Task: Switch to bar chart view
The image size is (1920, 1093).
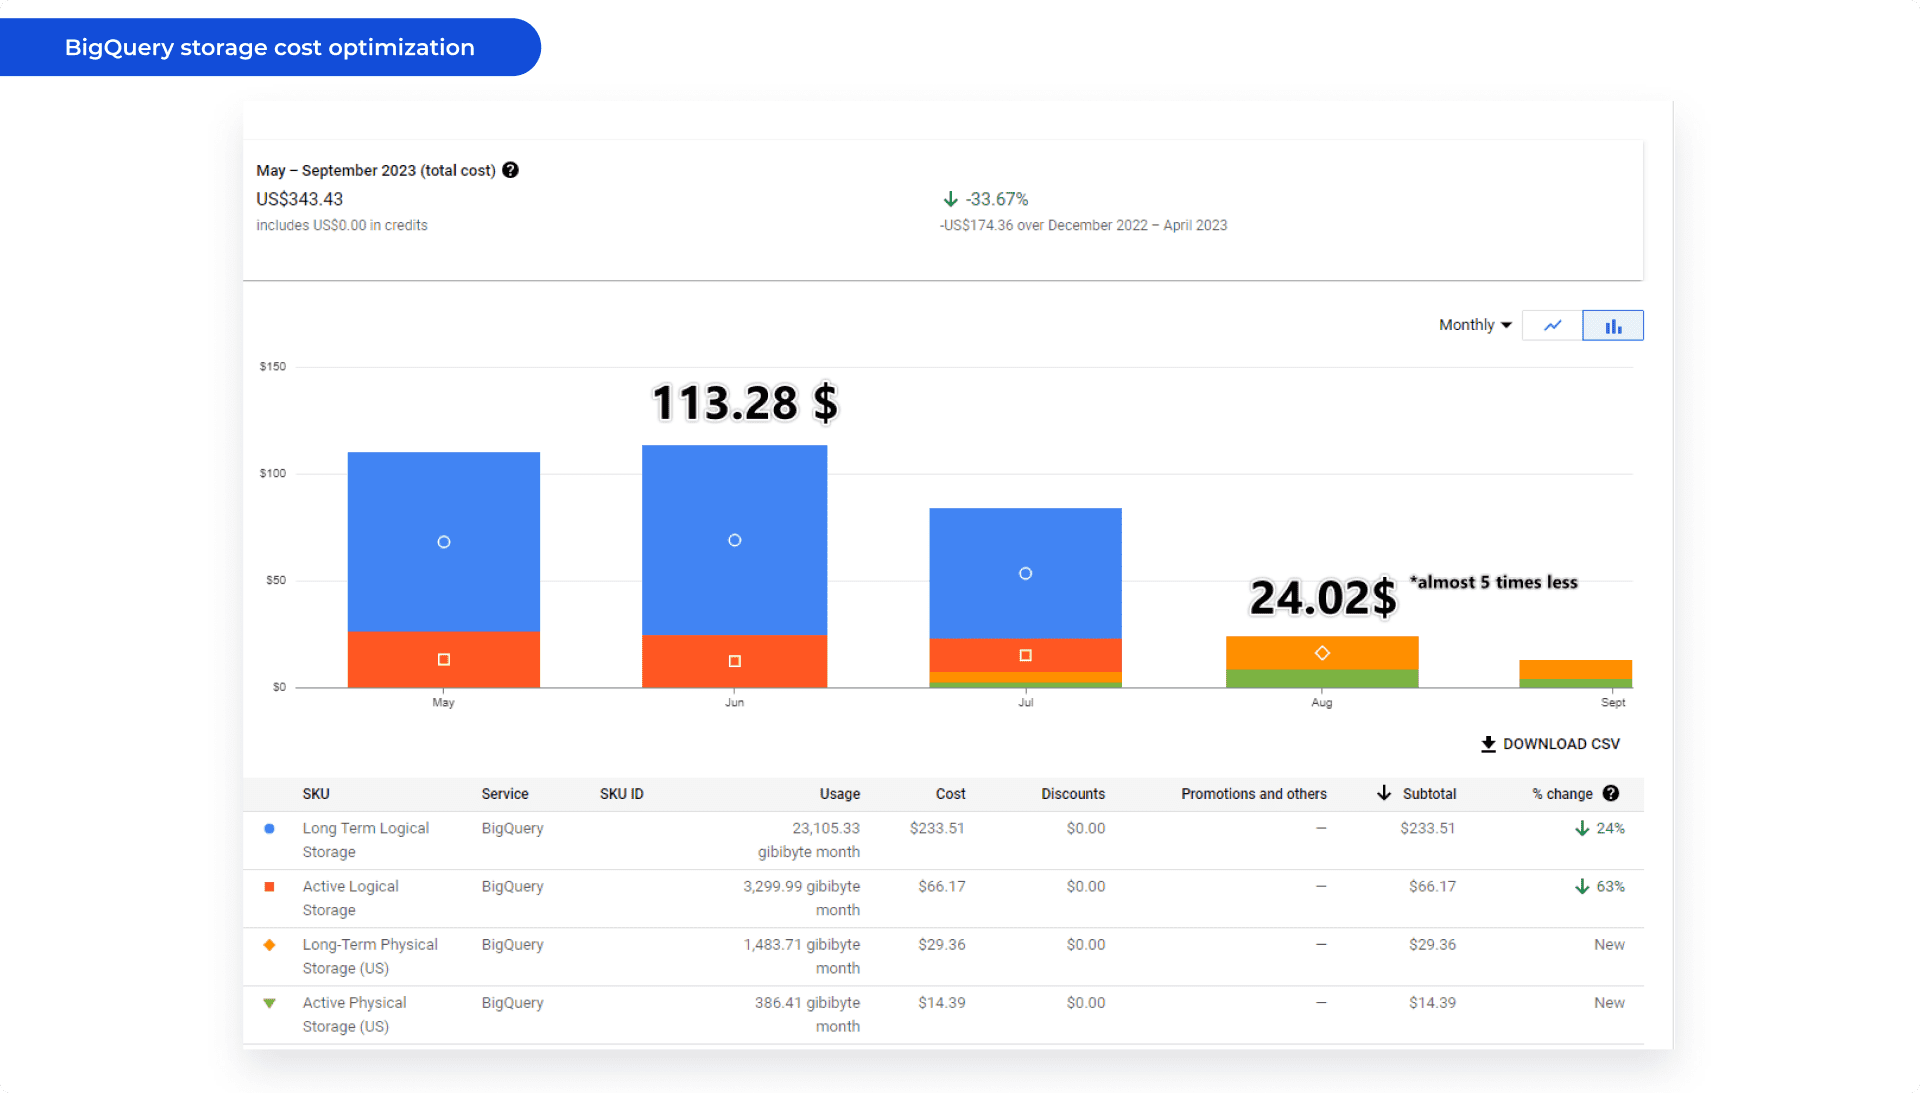Action: coord(1613,326)
